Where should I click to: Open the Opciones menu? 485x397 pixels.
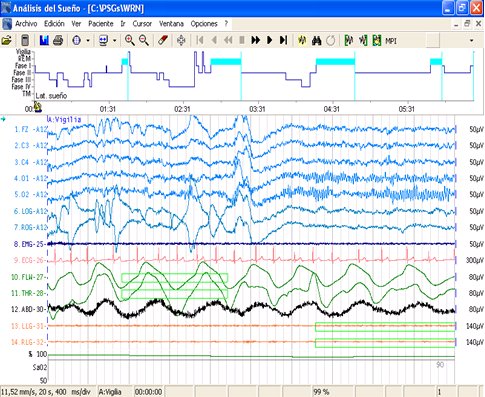coord(204,24)
